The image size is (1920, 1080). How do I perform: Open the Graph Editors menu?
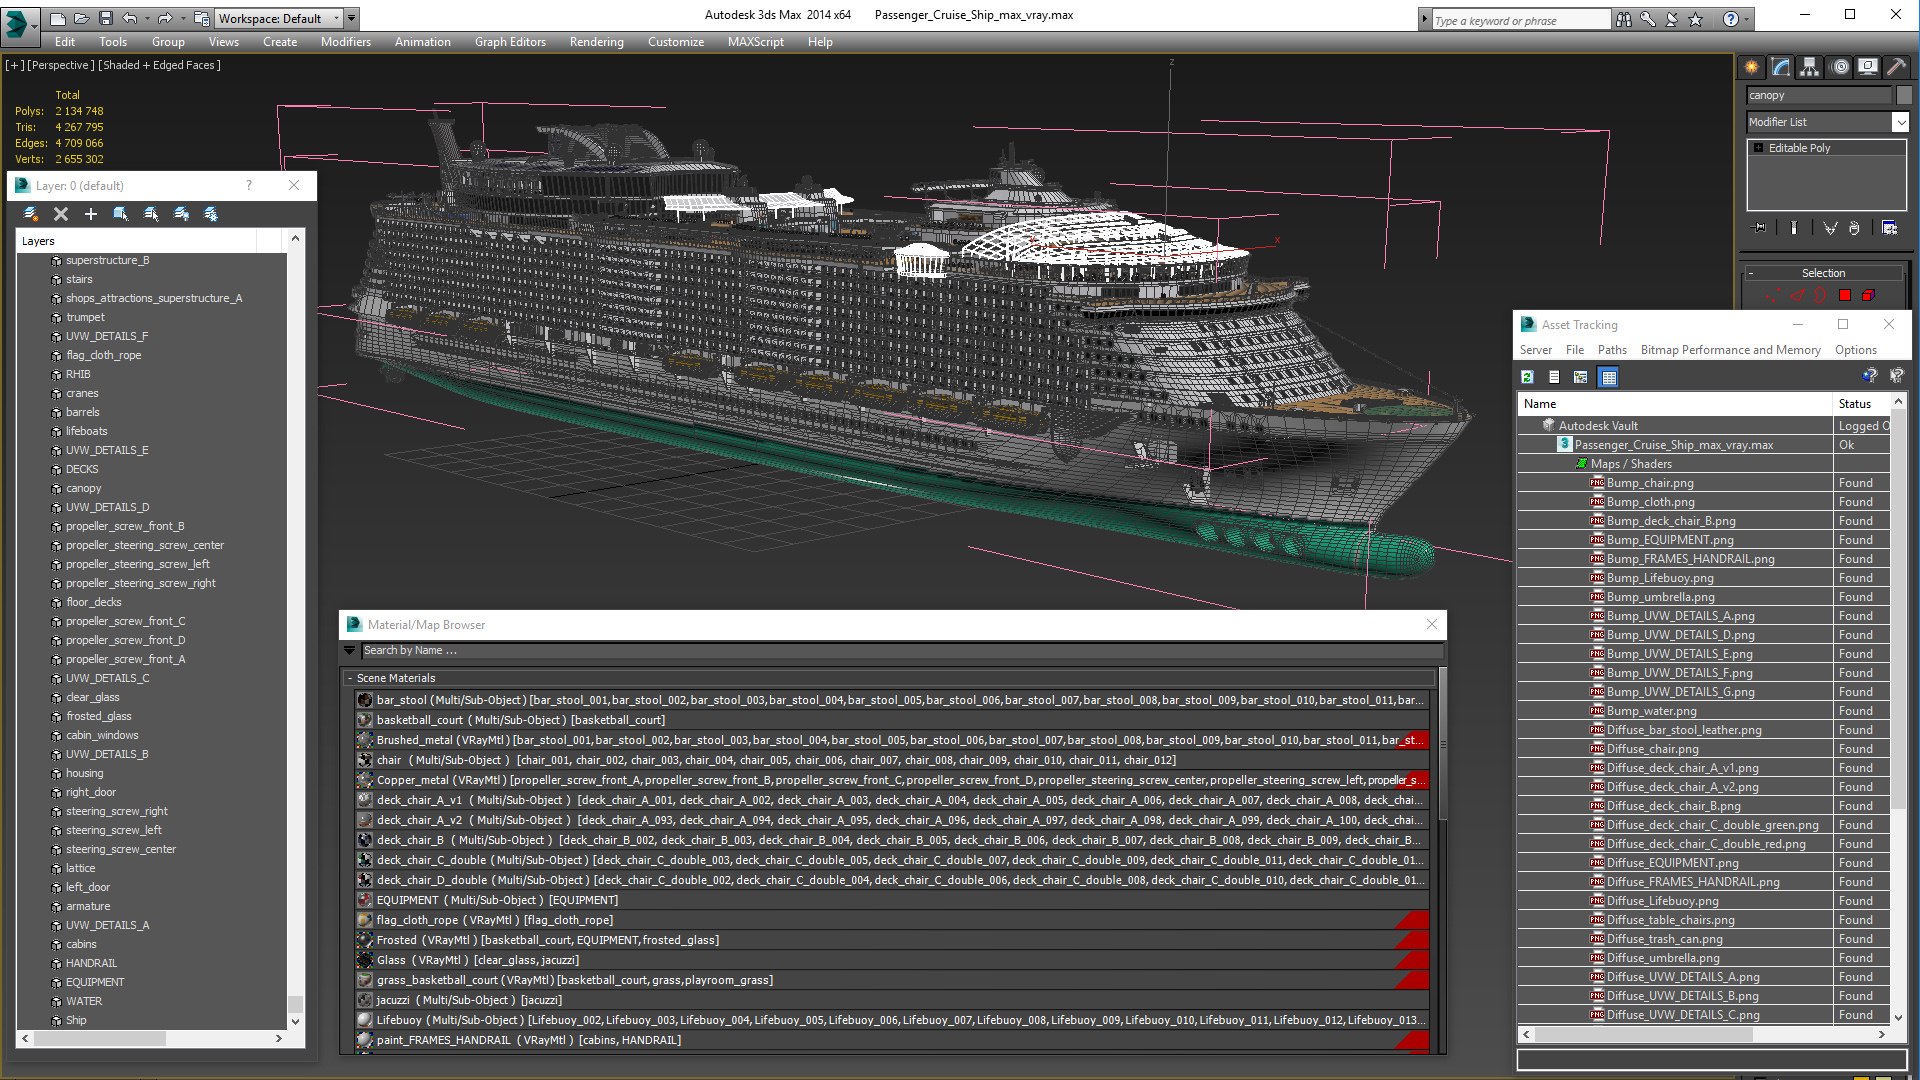(510, 42)
